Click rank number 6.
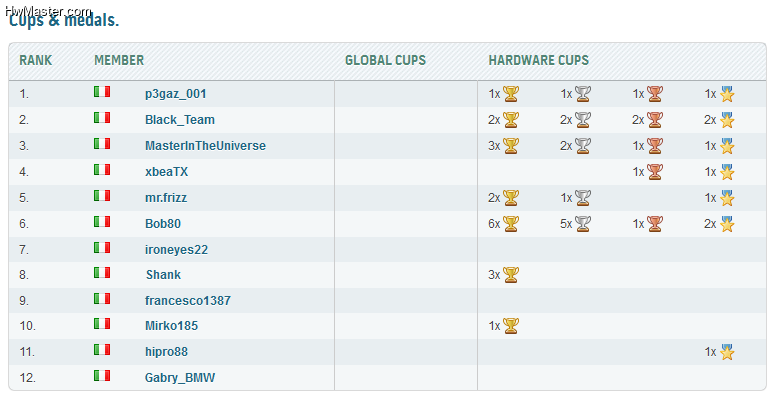776x397 pixels. click(24, 224)
